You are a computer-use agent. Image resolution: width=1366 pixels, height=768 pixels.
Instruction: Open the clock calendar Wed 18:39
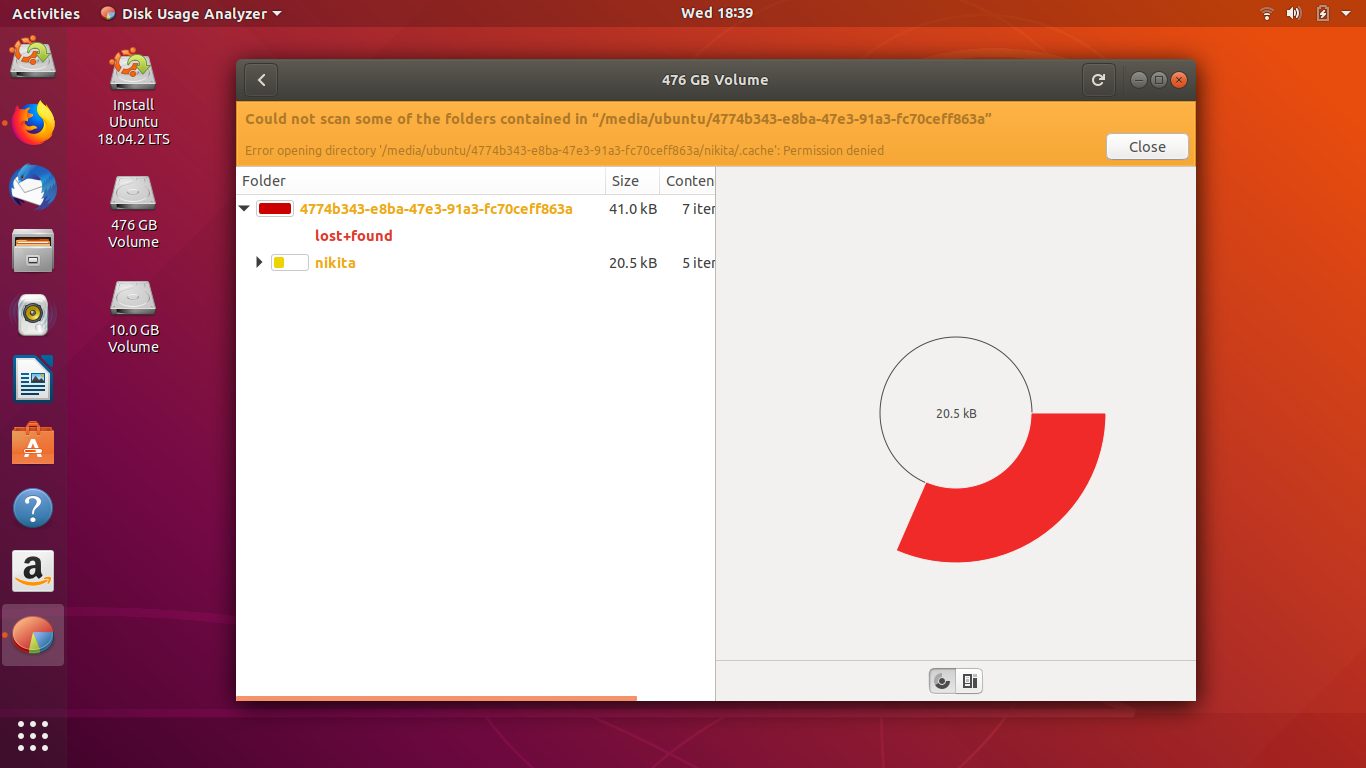pyautogui.click(x=717, y=13)
